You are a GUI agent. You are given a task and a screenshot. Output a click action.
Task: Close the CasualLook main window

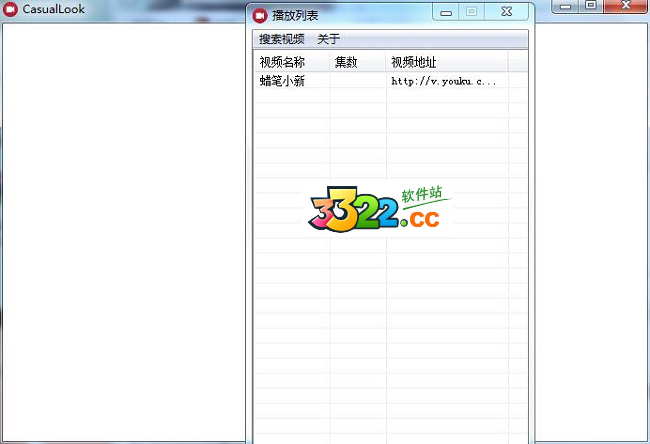coord(626,6)
